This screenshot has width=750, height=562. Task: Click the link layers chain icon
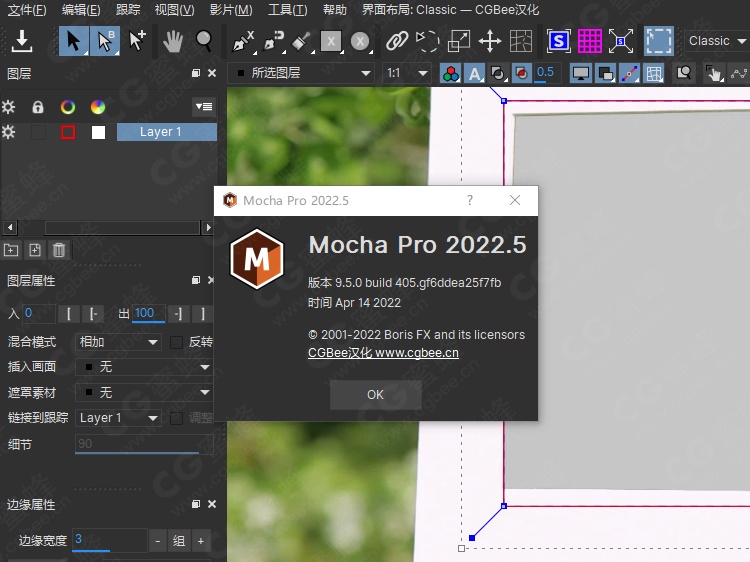click(x=397, y=41)
